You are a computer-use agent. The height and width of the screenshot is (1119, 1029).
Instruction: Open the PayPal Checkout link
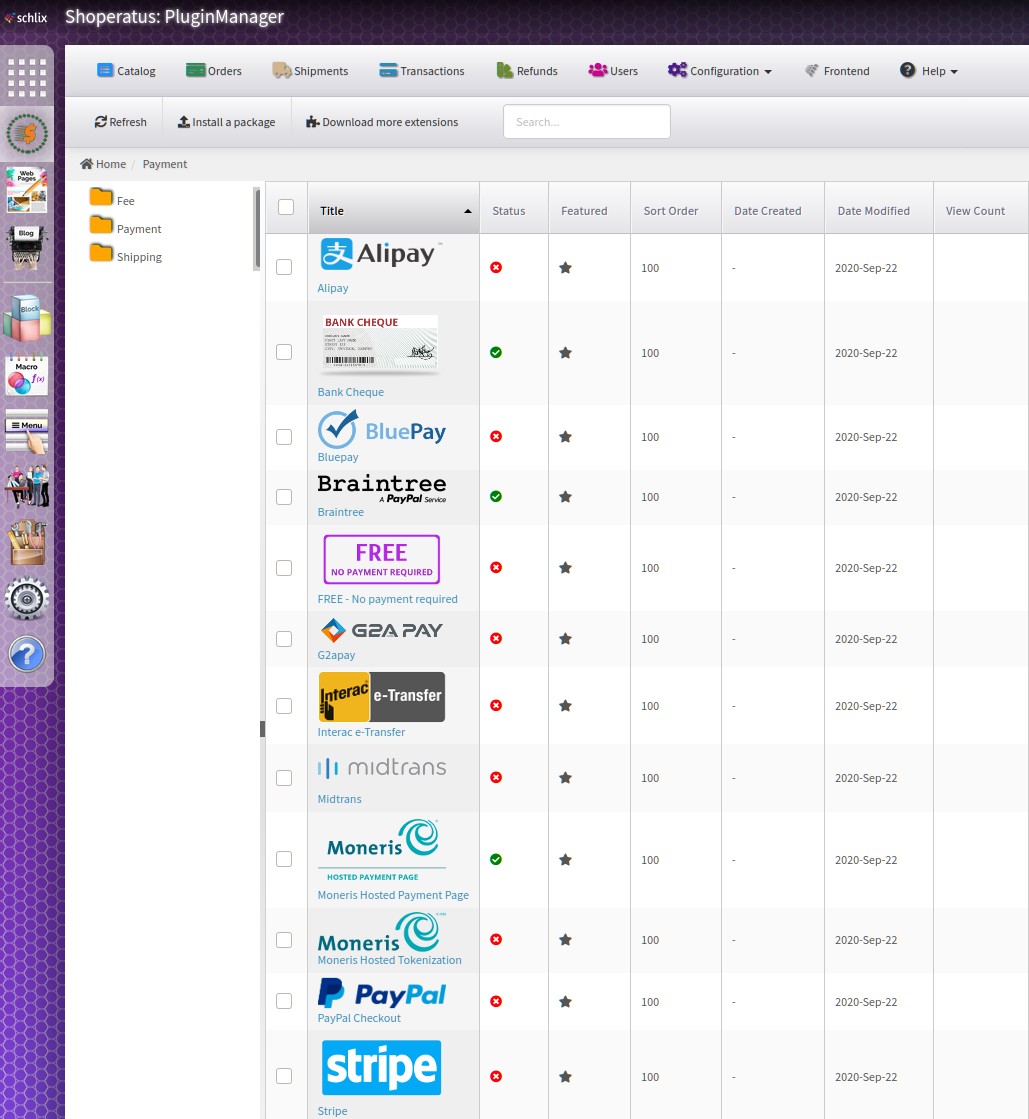click(359, 1018)
